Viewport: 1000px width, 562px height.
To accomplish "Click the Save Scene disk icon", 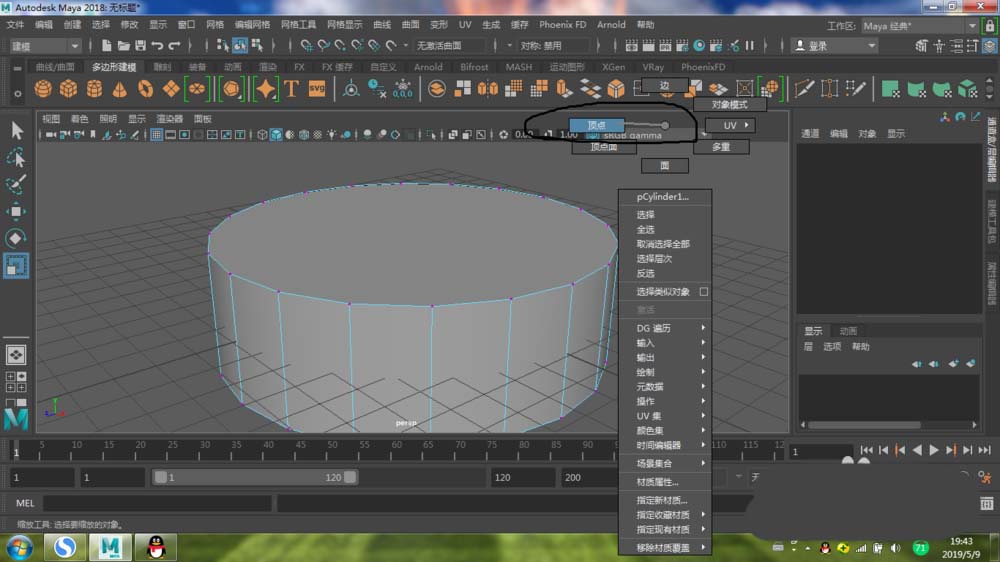I will tap(140, 45).
